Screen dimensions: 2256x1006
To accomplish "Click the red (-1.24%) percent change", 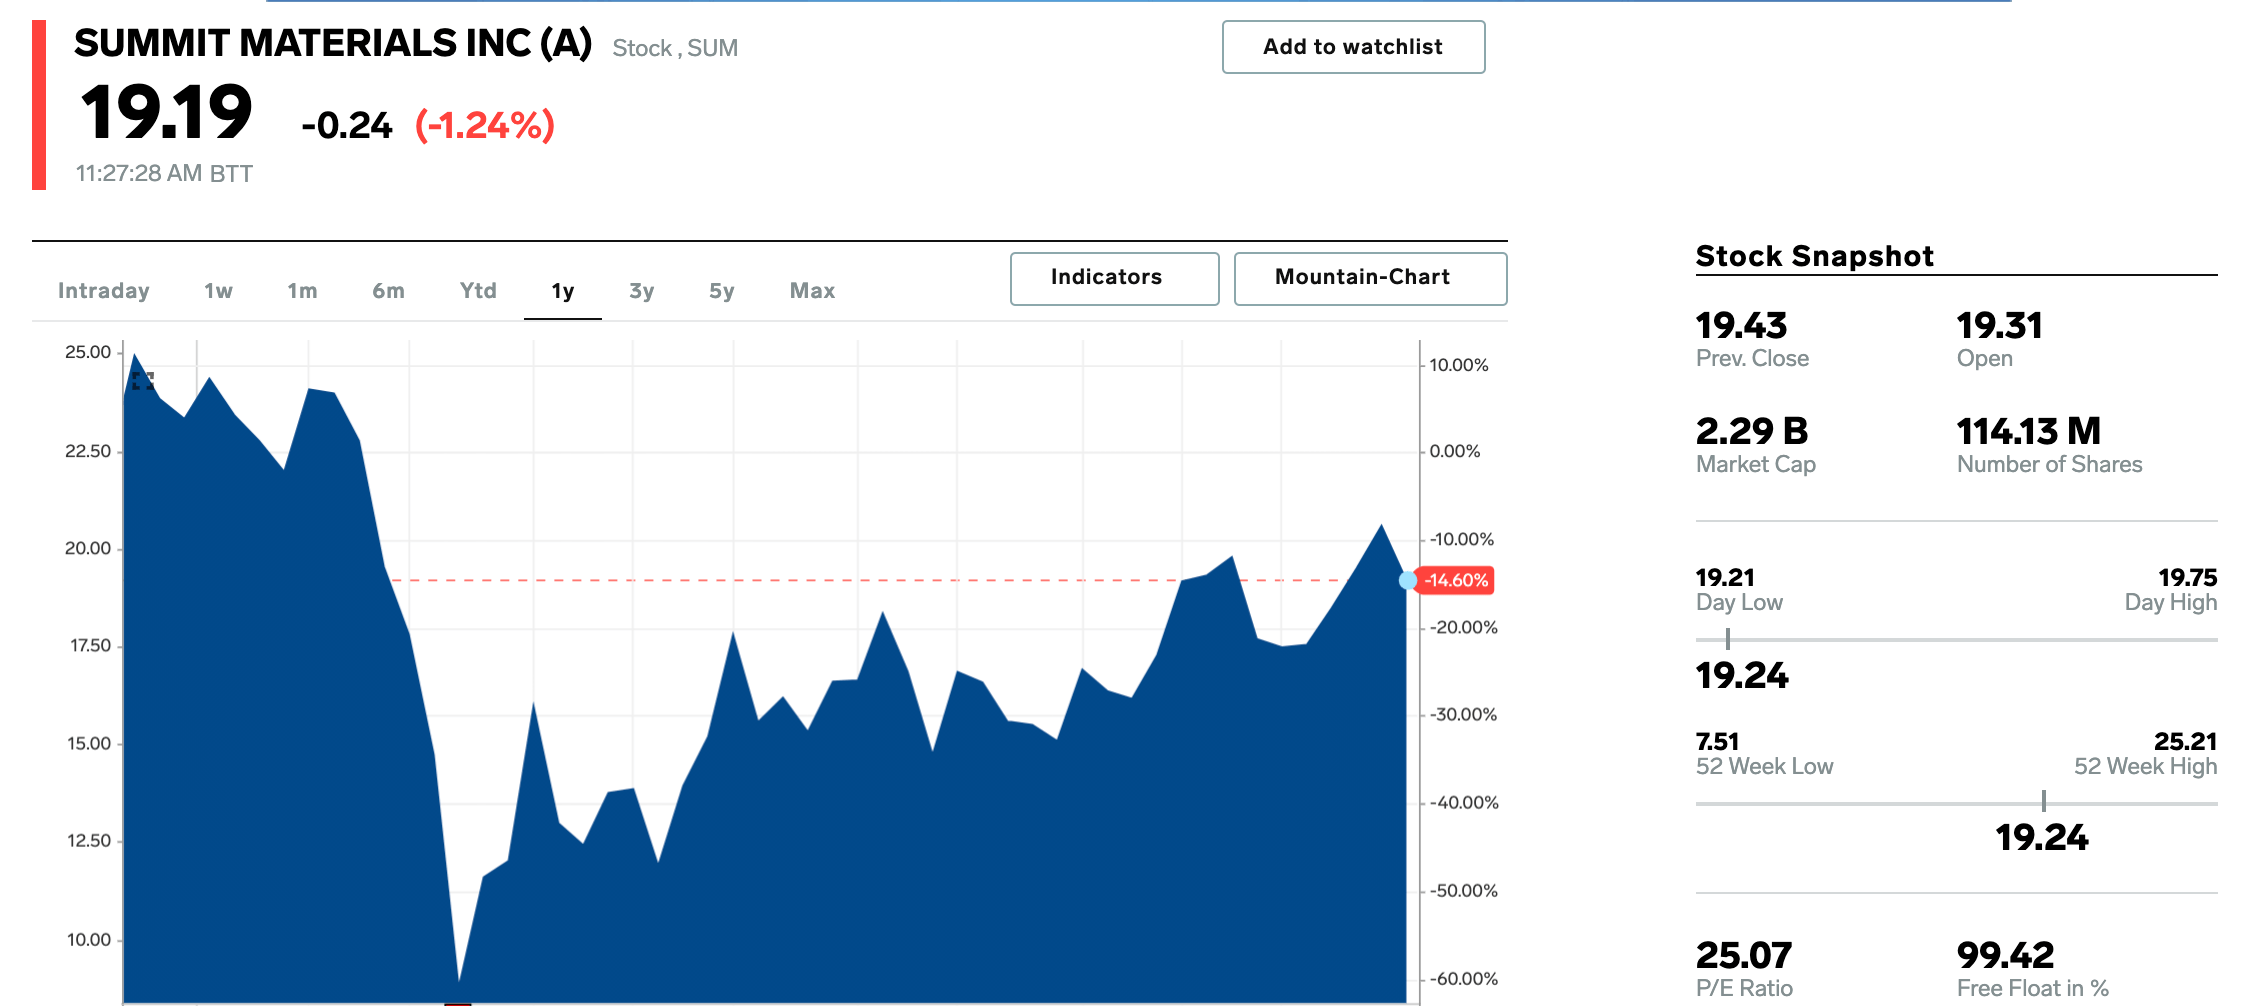I will (485, 126).
